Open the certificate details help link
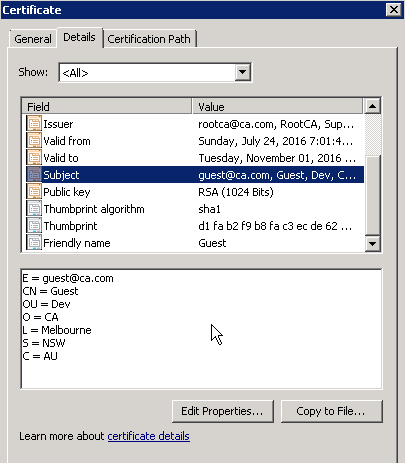405x463 pixels. (149, 436)
